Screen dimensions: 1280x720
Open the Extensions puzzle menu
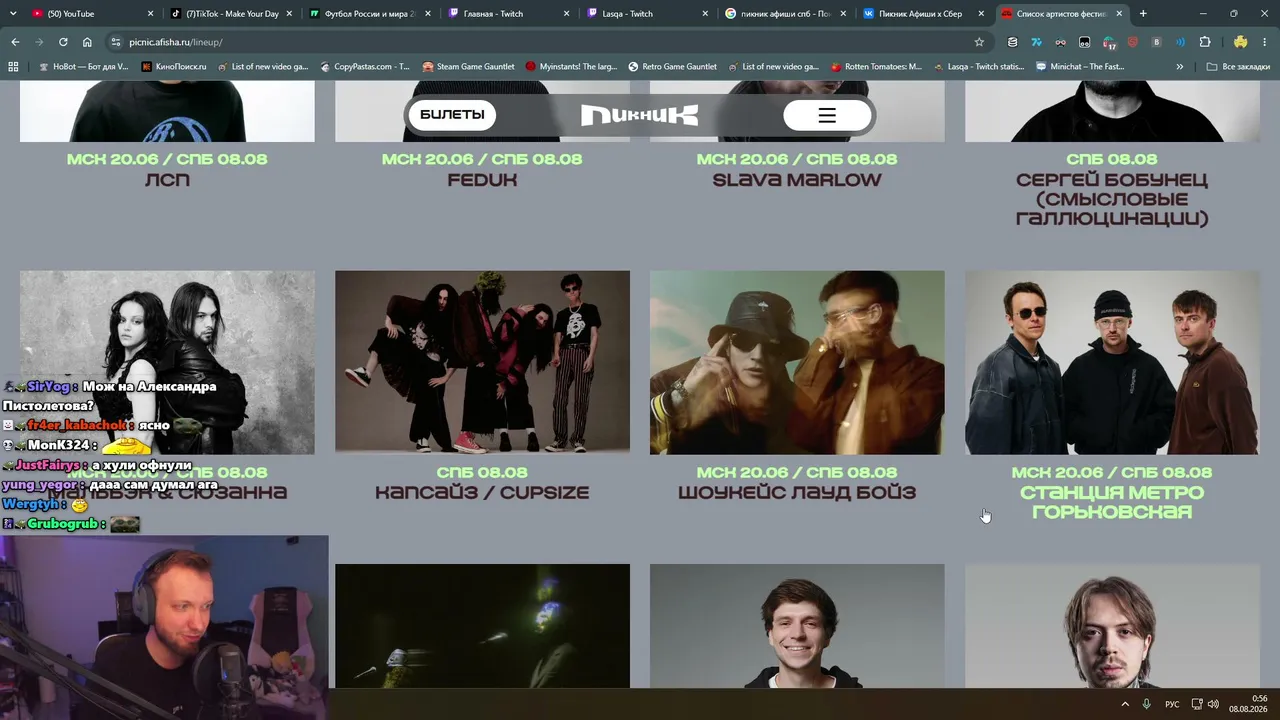pyautogui.click(x=1205, y=42)
